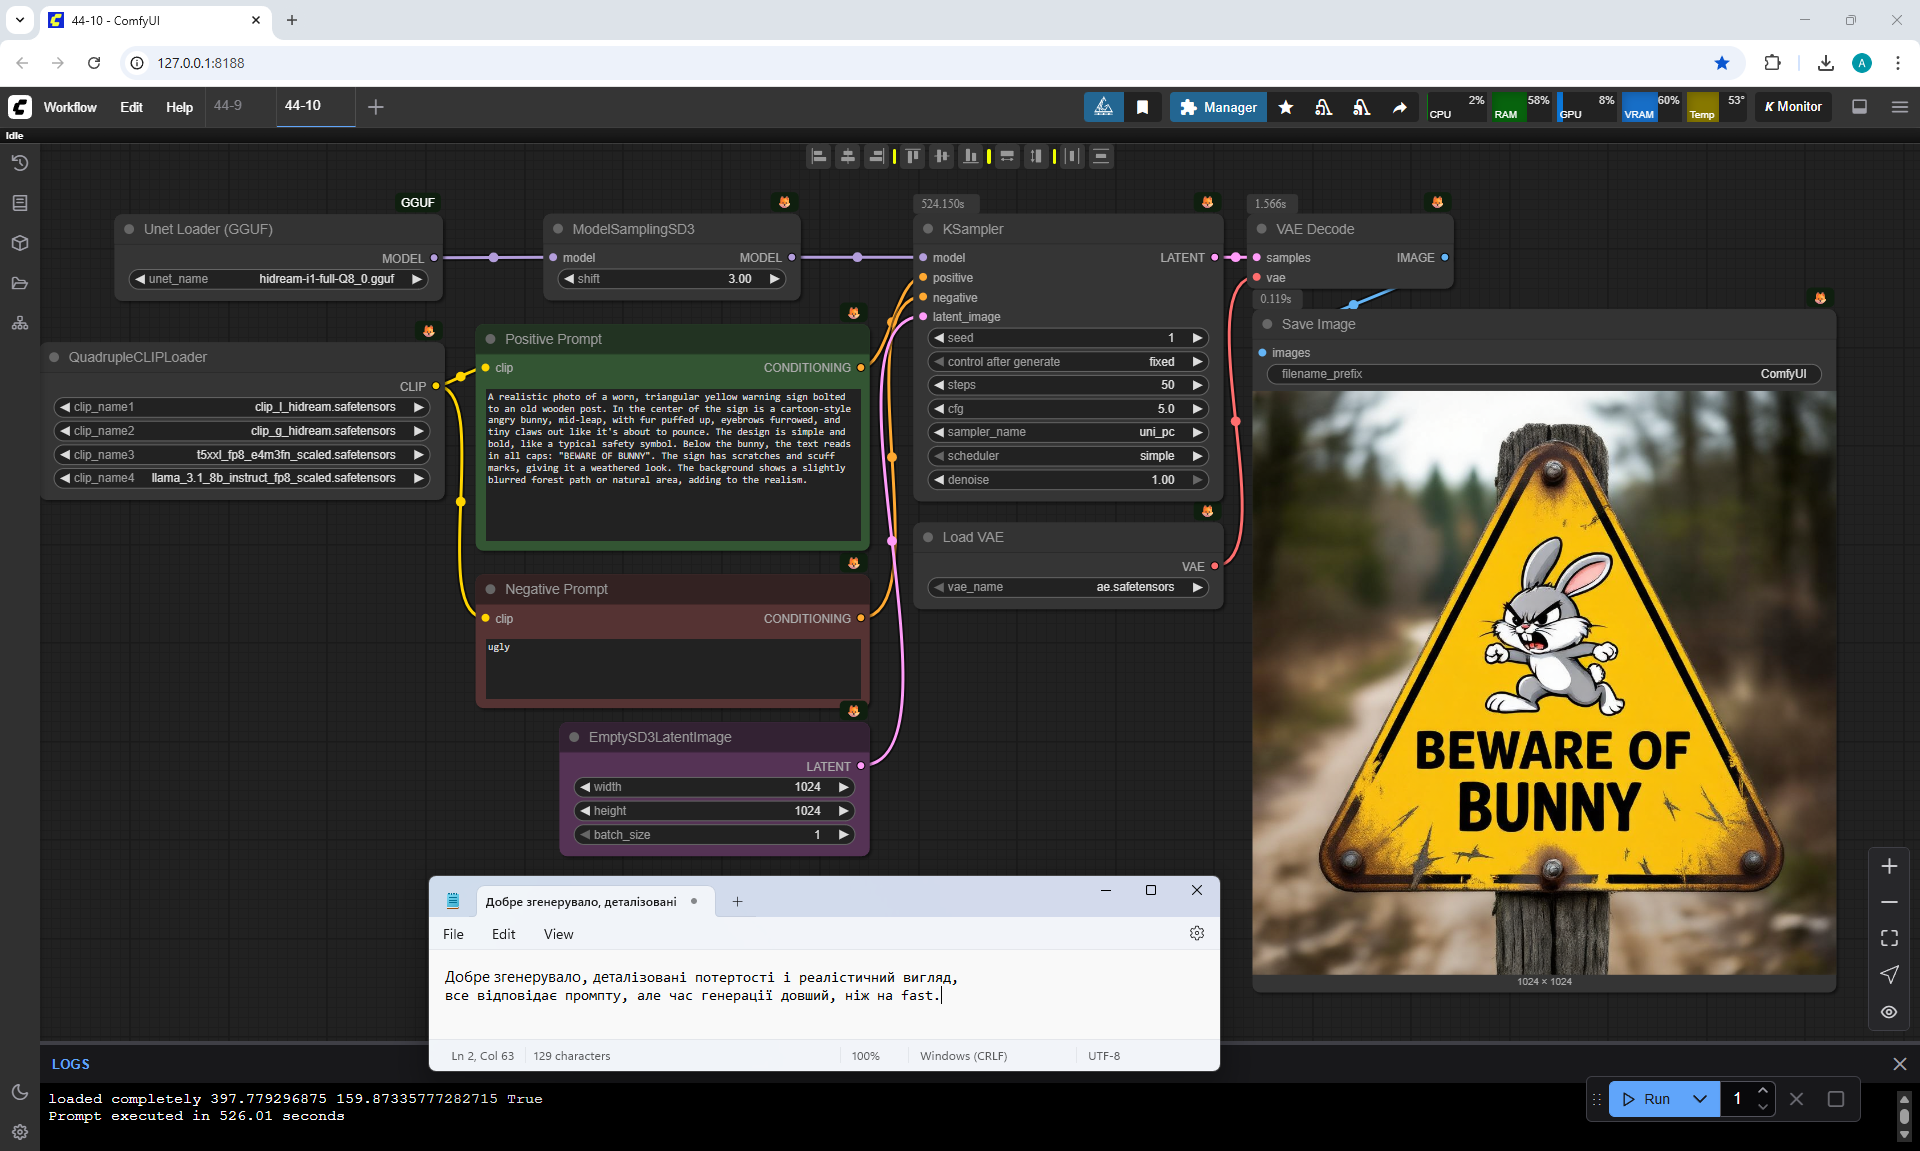Click the fit view canvas icon
The width and height of the screenshot is (1920, 1151).
(x=1888, y=938)
